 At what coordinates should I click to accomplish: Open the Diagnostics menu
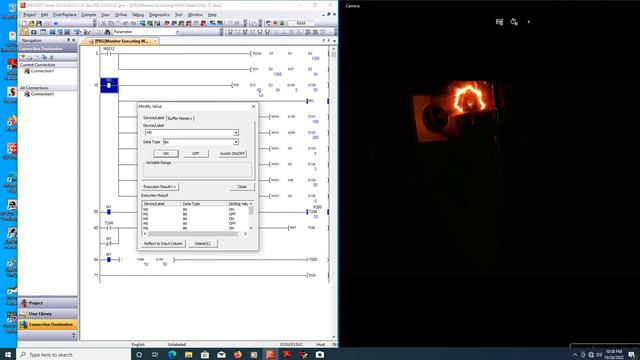click(x=159, y=15)
